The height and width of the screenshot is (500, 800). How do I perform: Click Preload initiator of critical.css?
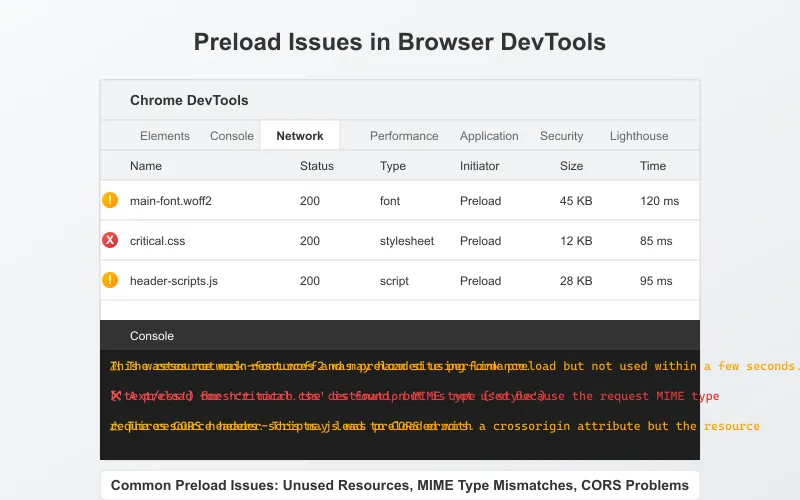click(480, 241)
